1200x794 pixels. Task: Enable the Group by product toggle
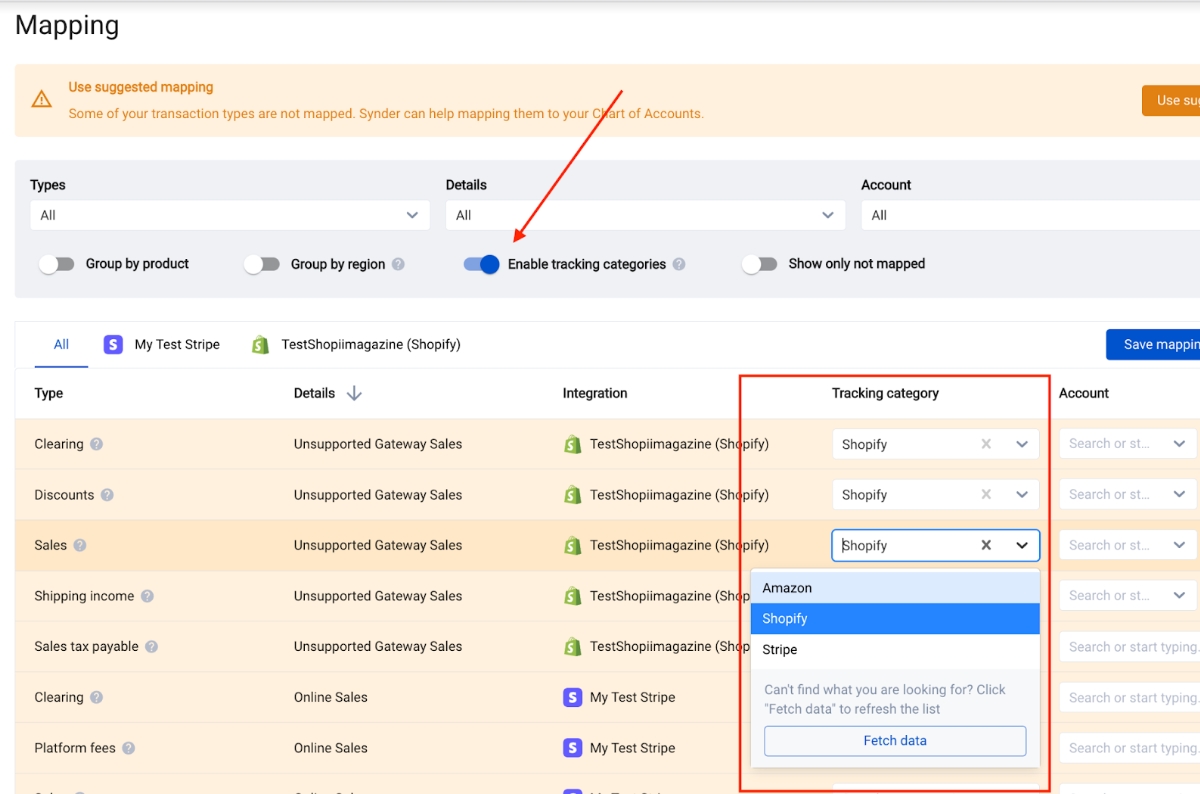coord(57,264)
